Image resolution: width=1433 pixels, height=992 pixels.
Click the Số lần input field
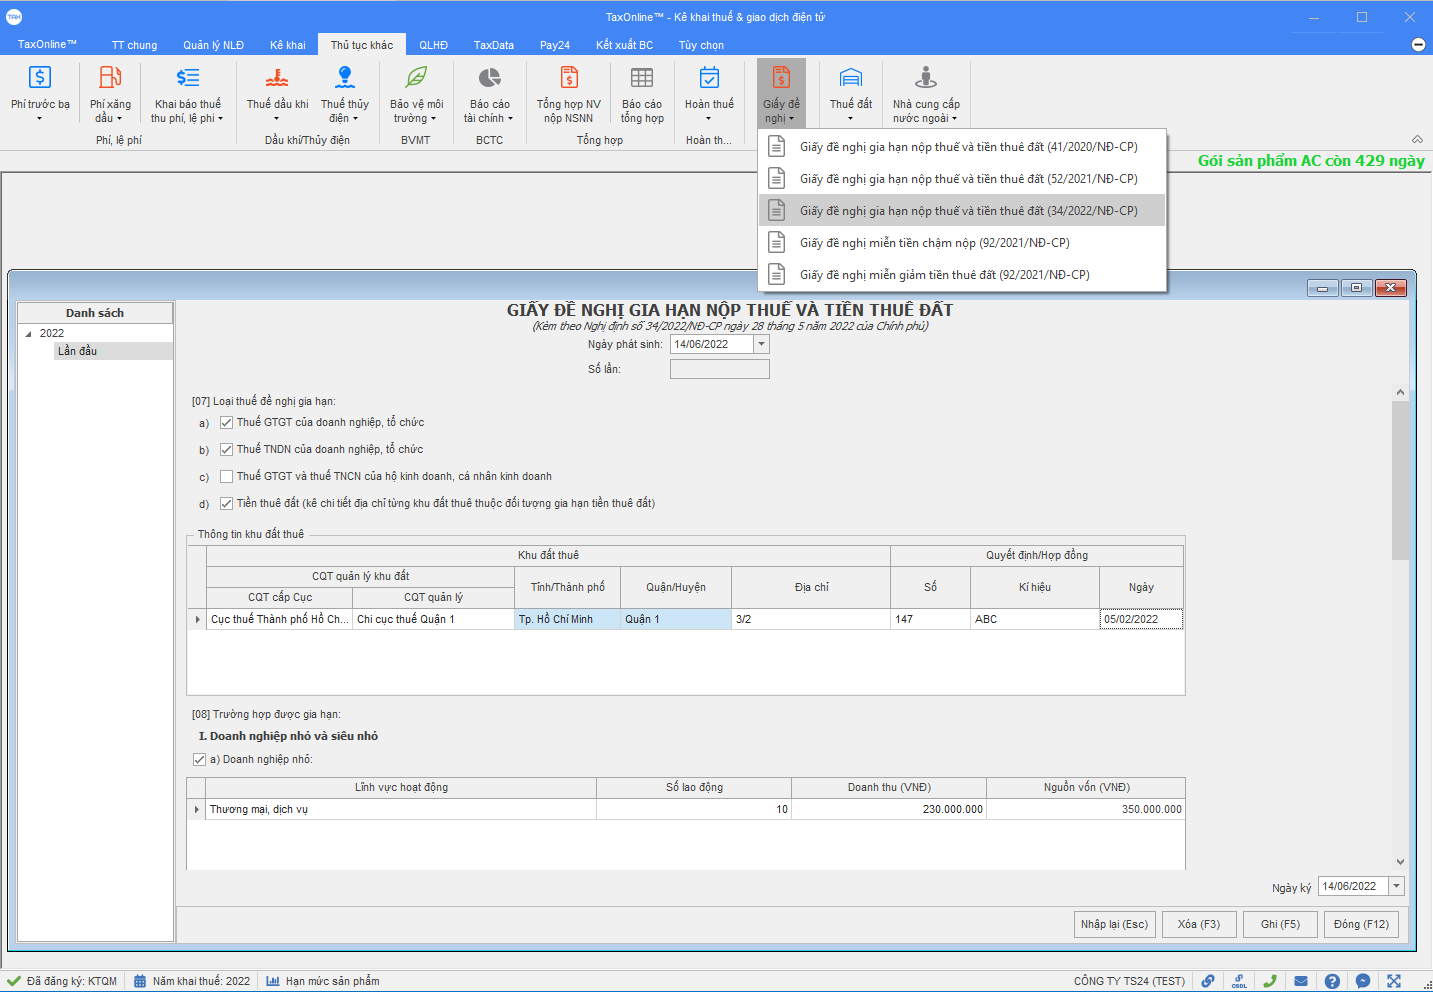pyautogui.click(x=719, y=369)
